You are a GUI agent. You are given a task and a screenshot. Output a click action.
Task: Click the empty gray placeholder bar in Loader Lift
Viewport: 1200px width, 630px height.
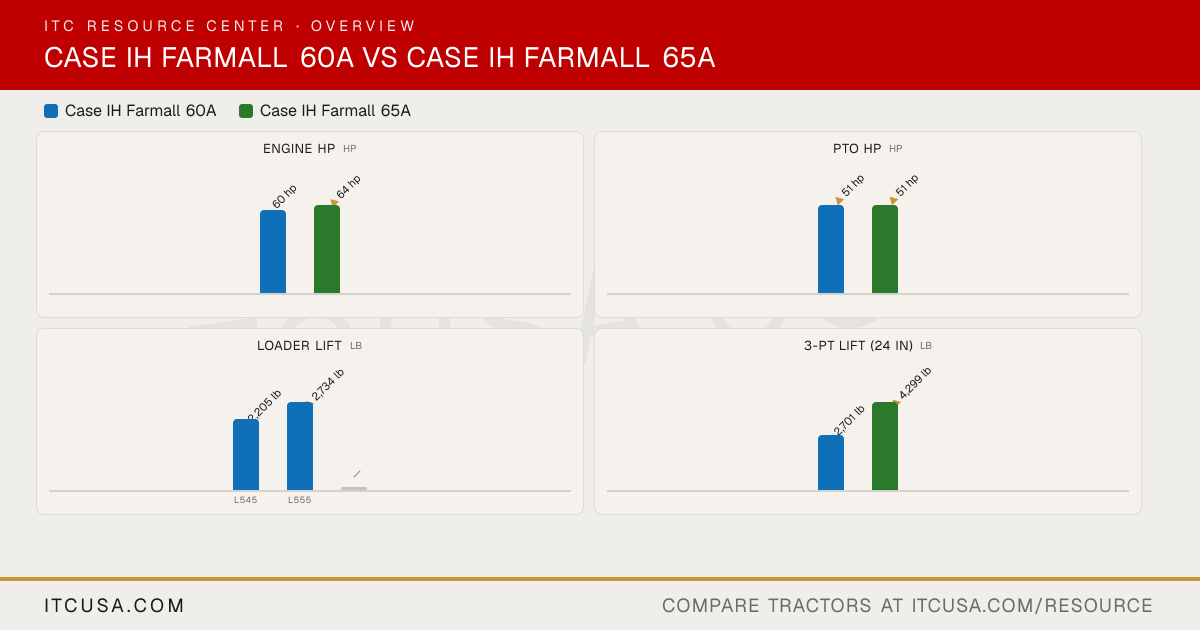coord(354,489)
